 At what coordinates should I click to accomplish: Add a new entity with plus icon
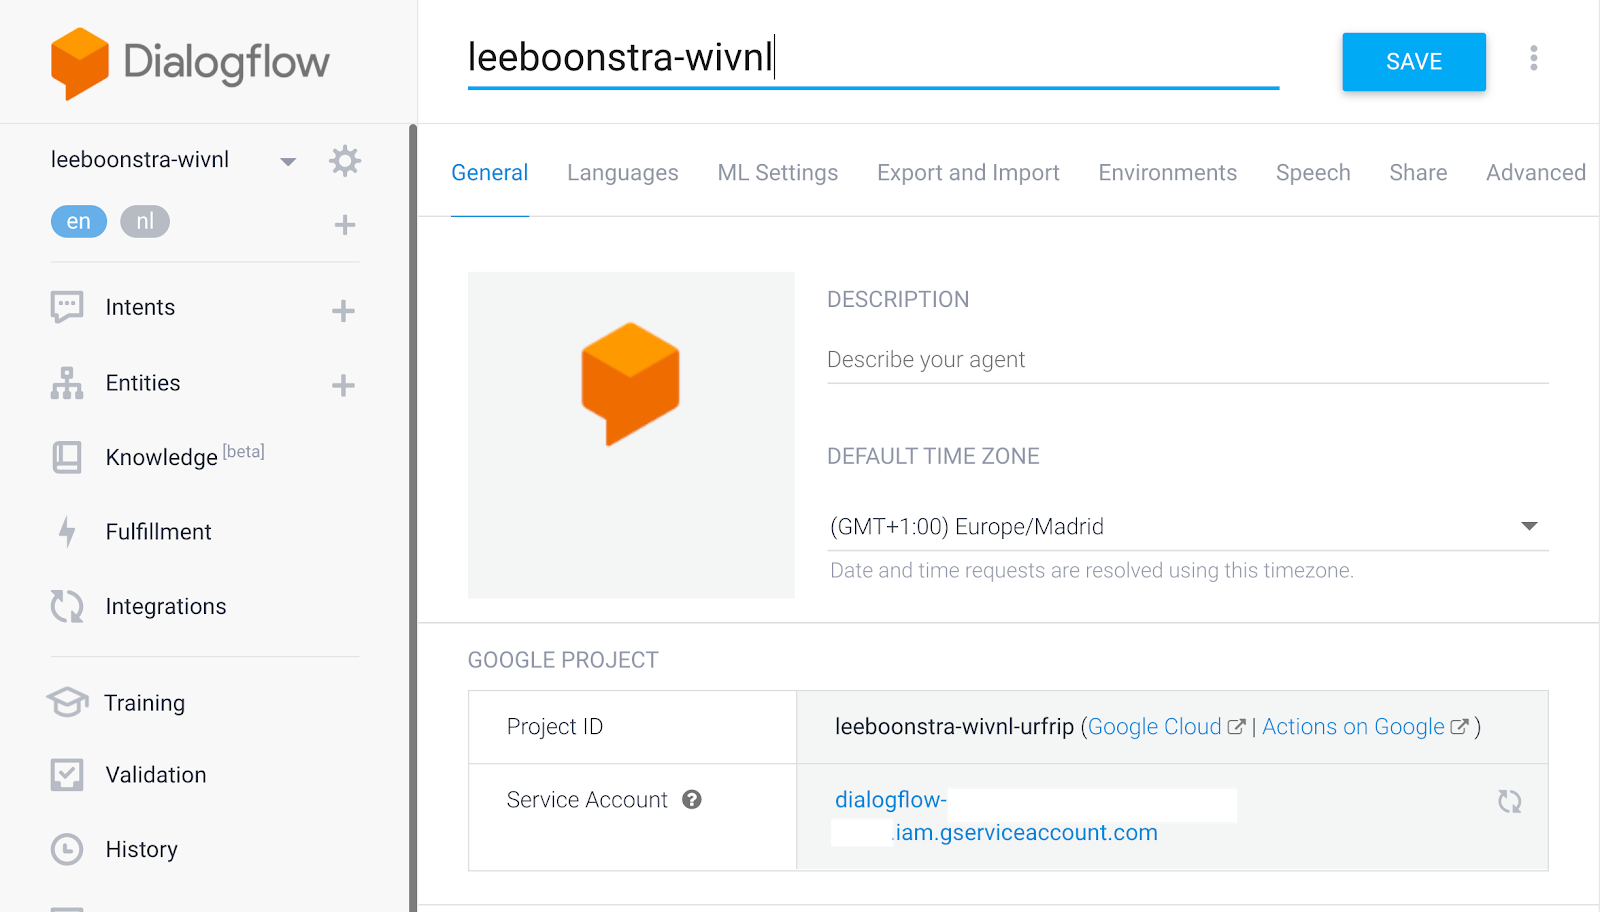tap(343, 386)
